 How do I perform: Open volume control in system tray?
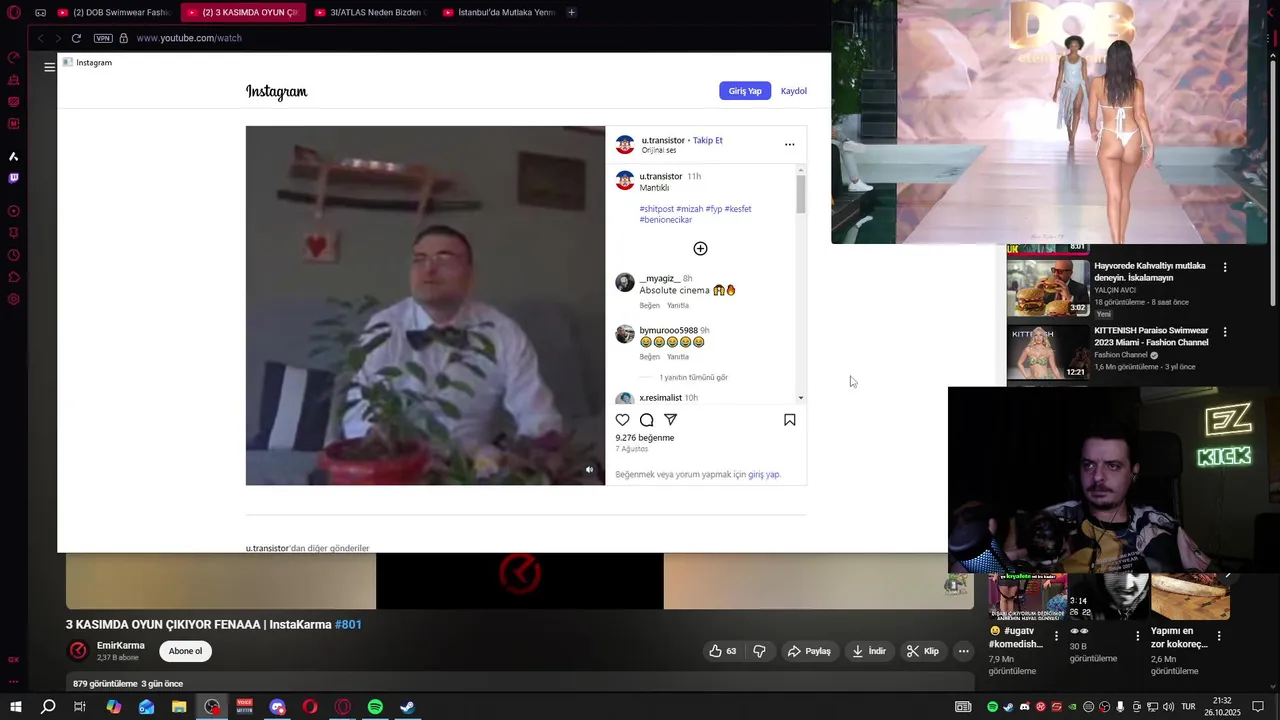pos(1169,707)
